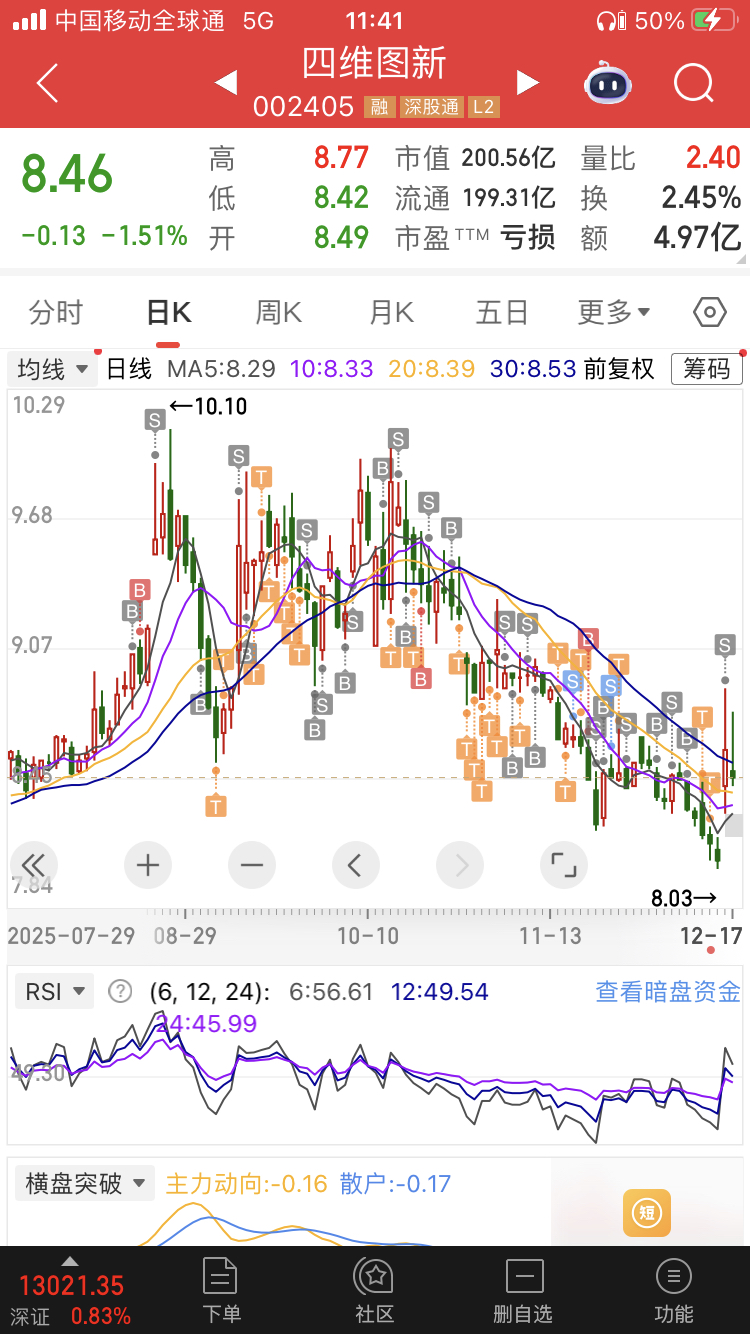Expand the 横盘突破 indicator dropdown
Screen dimensions: 750x1334
coord(85,1184)
